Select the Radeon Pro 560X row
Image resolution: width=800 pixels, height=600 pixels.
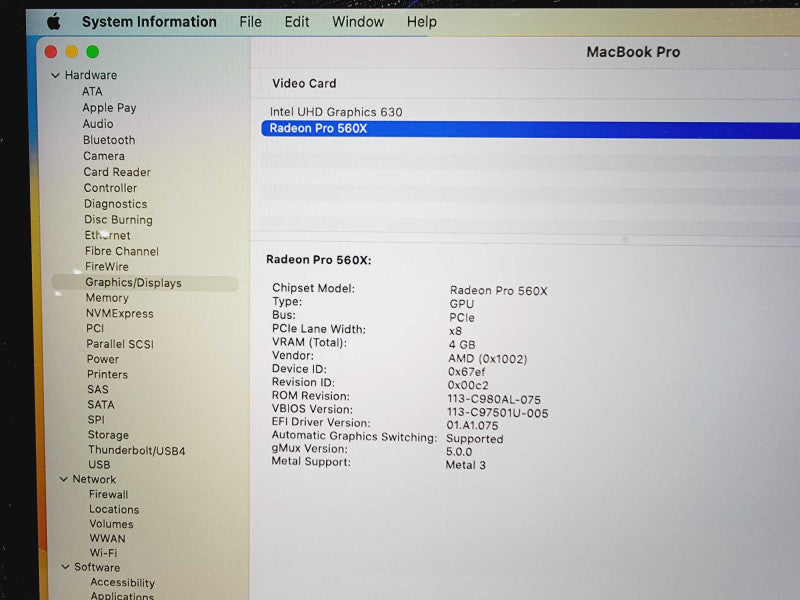pos(530,129)
